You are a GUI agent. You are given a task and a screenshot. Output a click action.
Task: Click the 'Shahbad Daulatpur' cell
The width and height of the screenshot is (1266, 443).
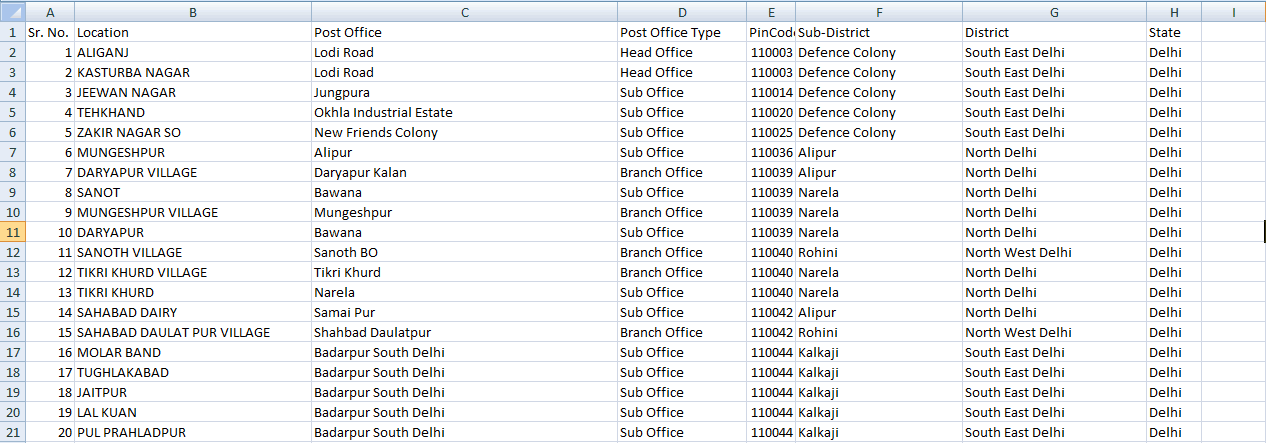(x=464, y=332)
